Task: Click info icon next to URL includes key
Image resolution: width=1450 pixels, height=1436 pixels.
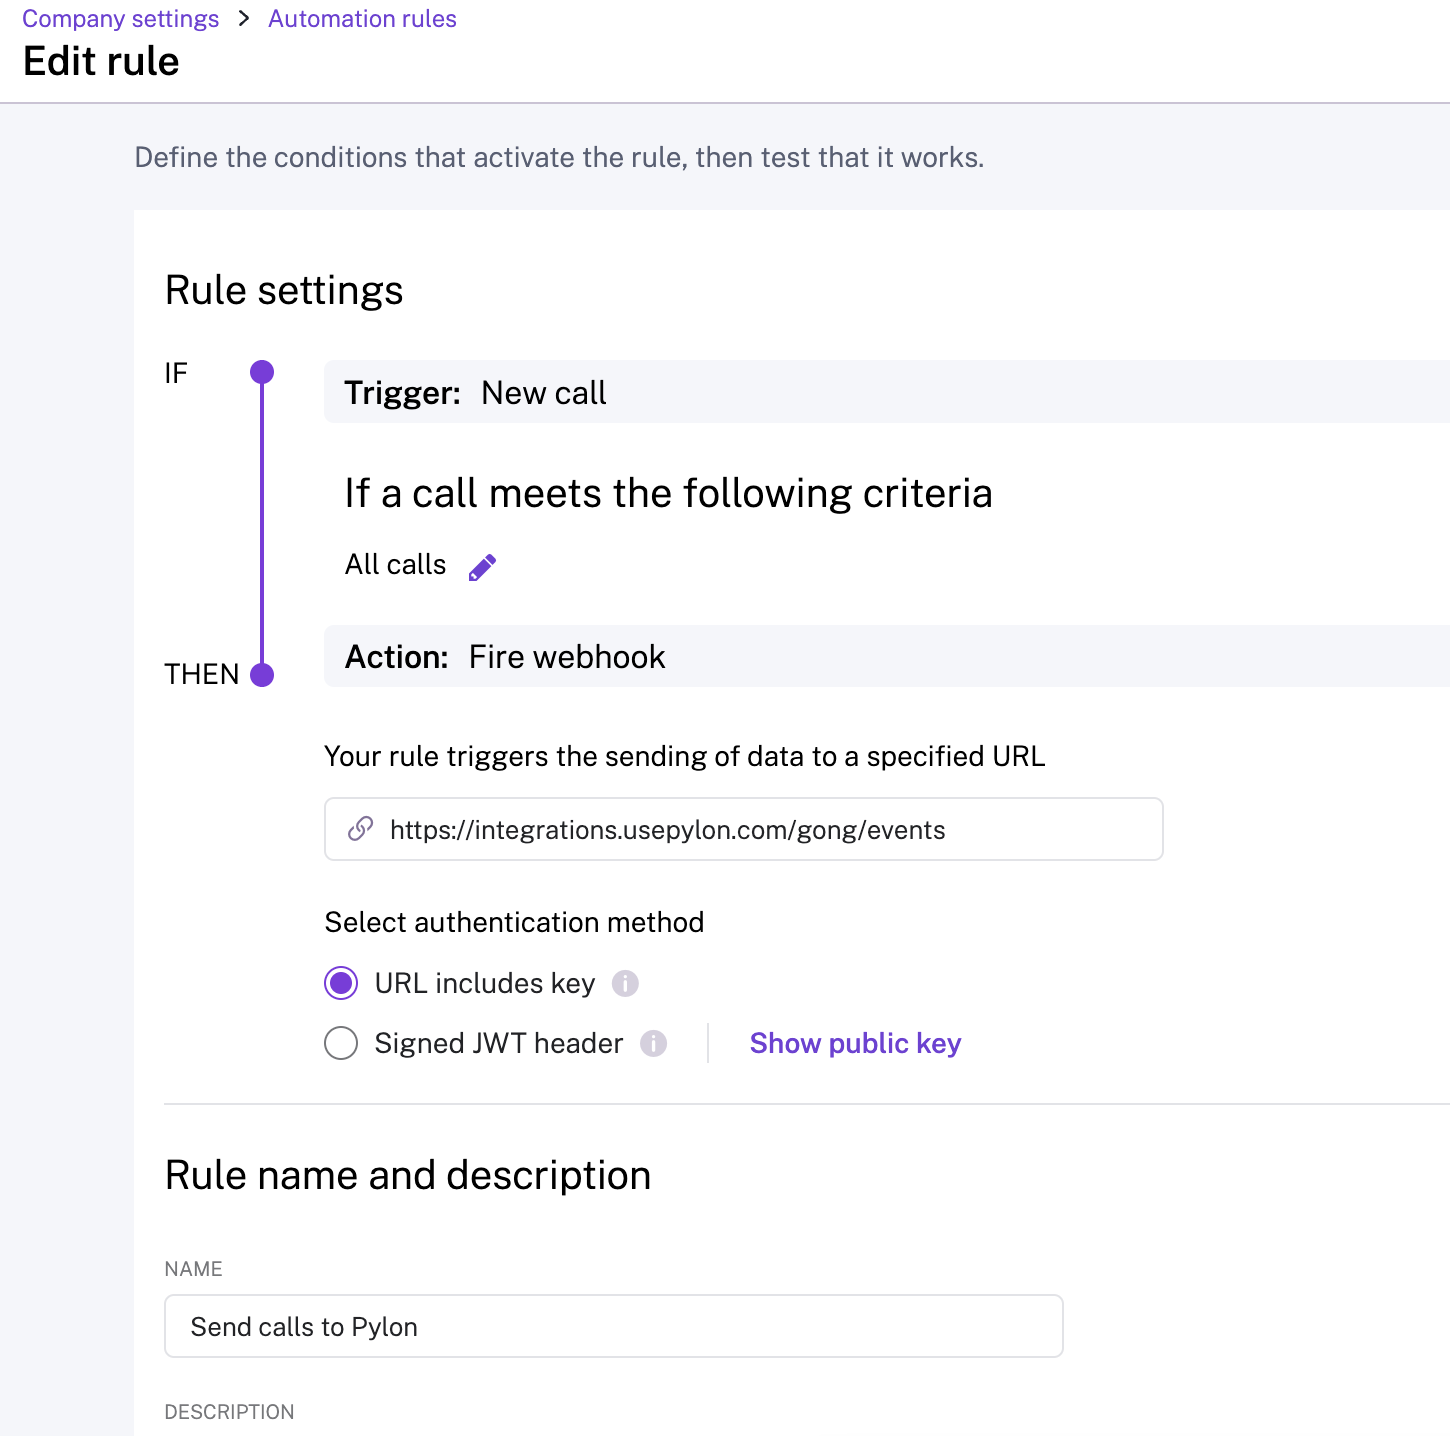Action: click(x=625, y=984)
